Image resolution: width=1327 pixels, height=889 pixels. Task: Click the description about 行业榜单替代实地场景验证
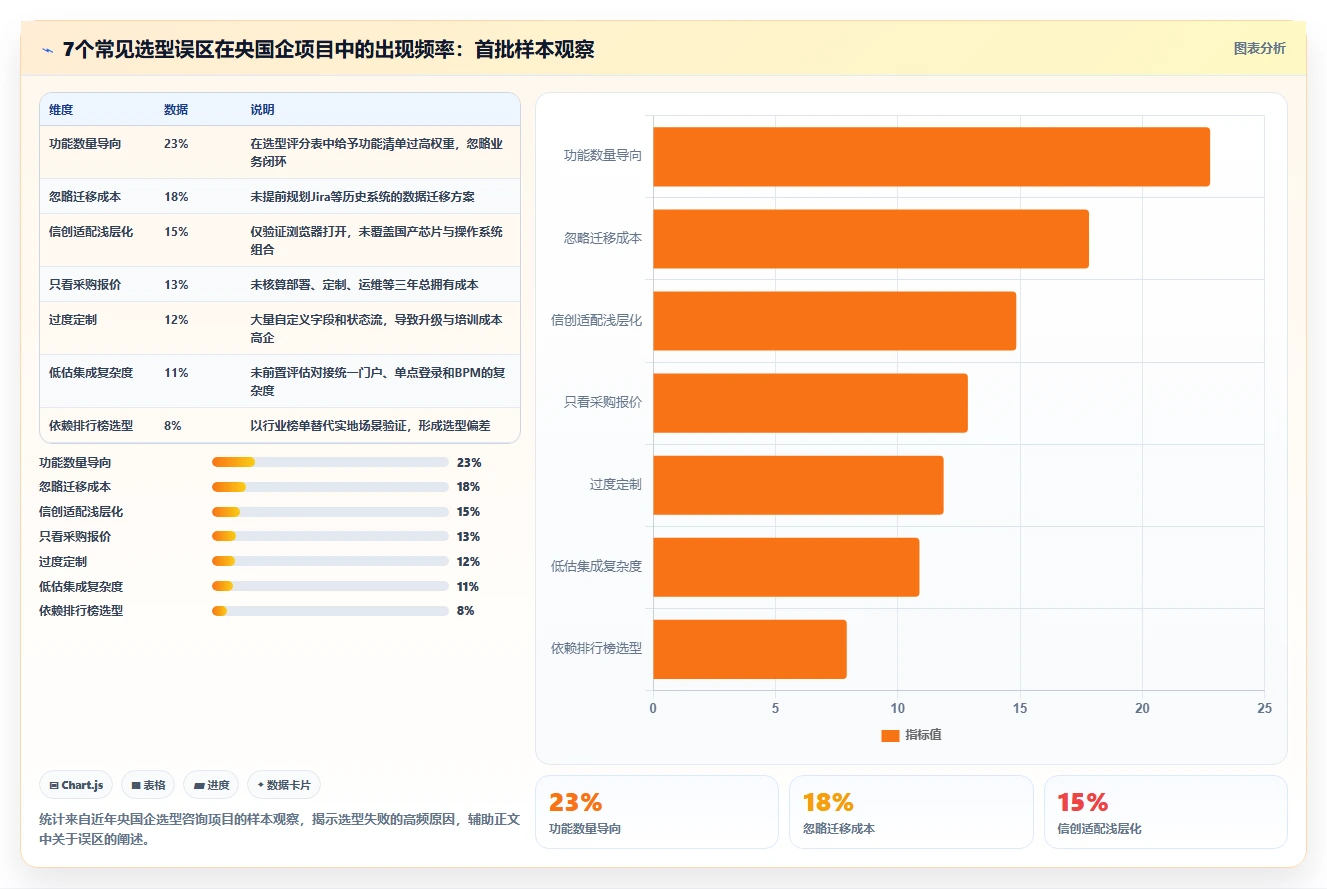click(371, 426)
